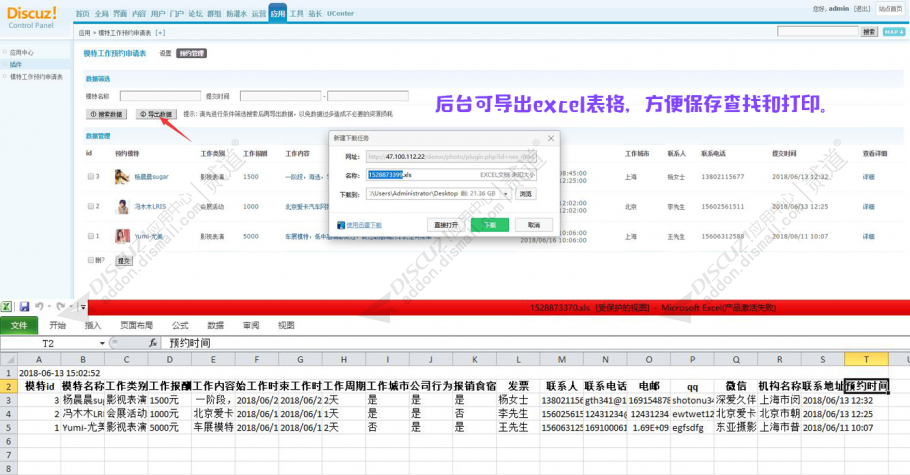
Task: Click the 搜索数据 button
Action: click(x=106, y=114)
